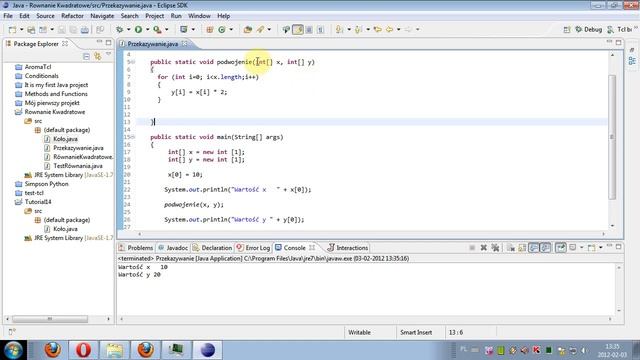Open the Navigate menu

tap(102, 16)
